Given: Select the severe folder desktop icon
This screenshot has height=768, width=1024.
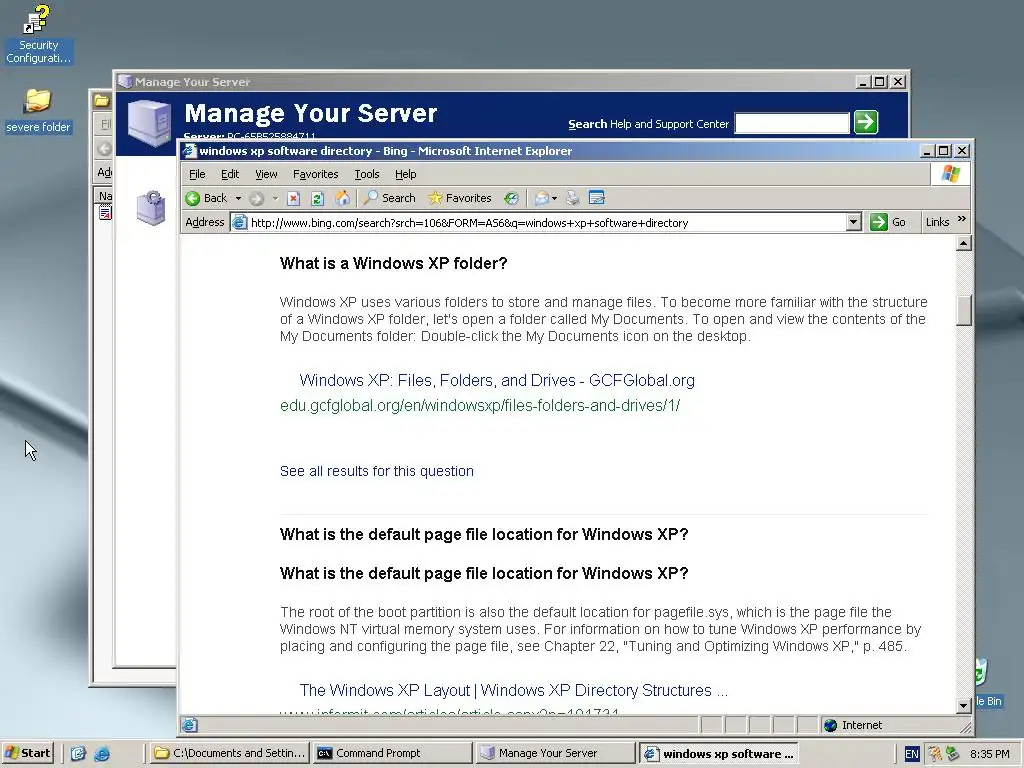Looking at the screenshot, I should [38, 112].
